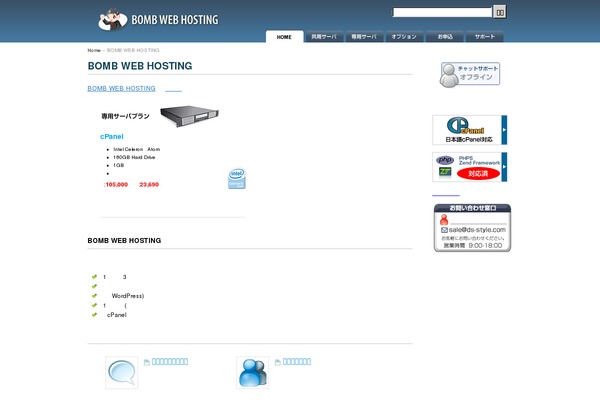Viewport: 600px width, 400px height.
Task: Click the red 対応済 badge
Action: tap(478, 174)
